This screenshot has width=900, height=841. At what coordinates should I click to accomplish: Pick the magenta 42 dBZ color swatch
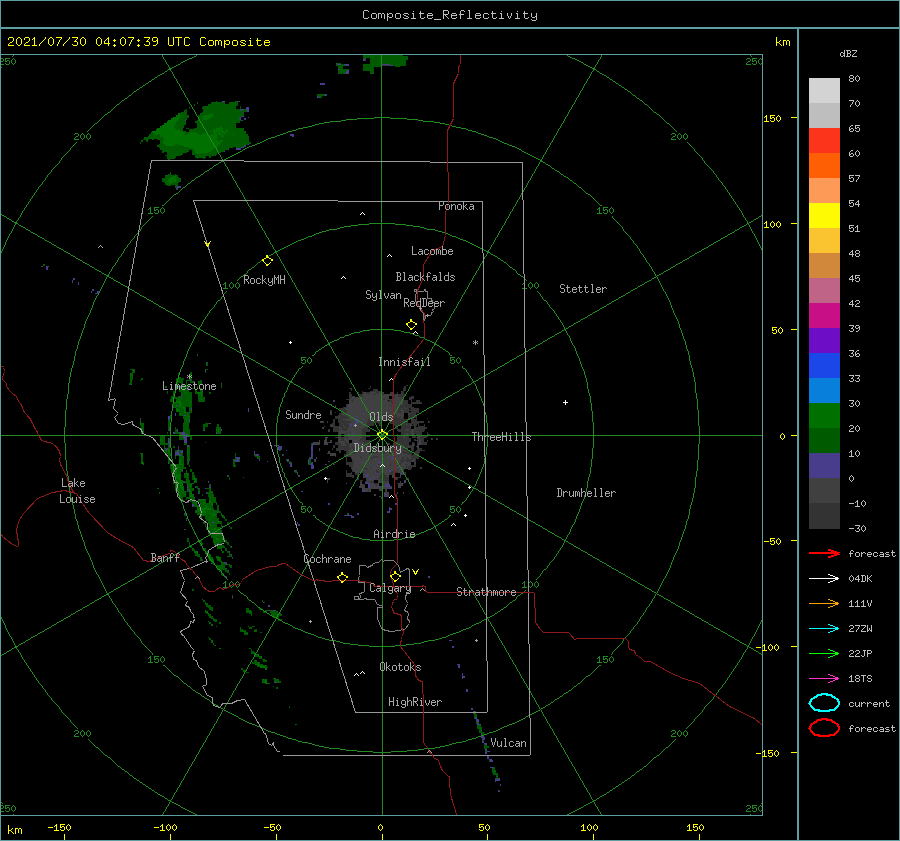point(824,316)
